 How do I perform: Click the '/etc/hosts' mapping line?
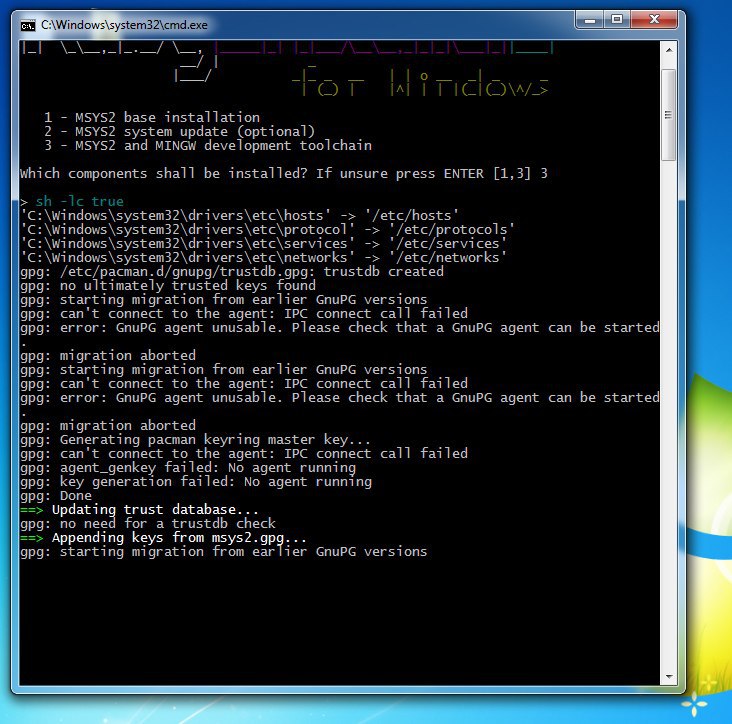(x=239, y=216)
